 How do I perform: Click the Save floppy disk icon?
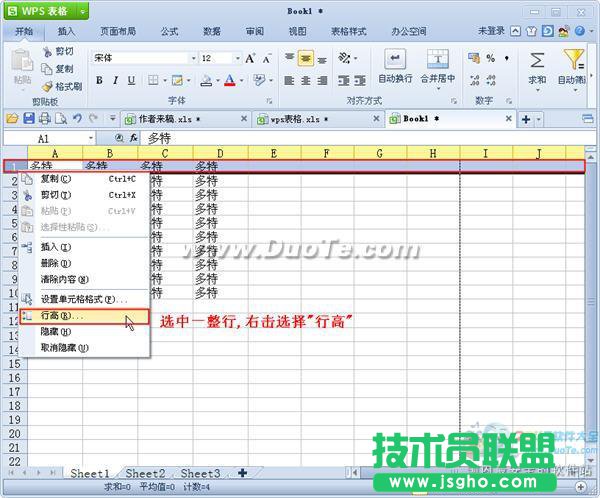pos(29,118)
